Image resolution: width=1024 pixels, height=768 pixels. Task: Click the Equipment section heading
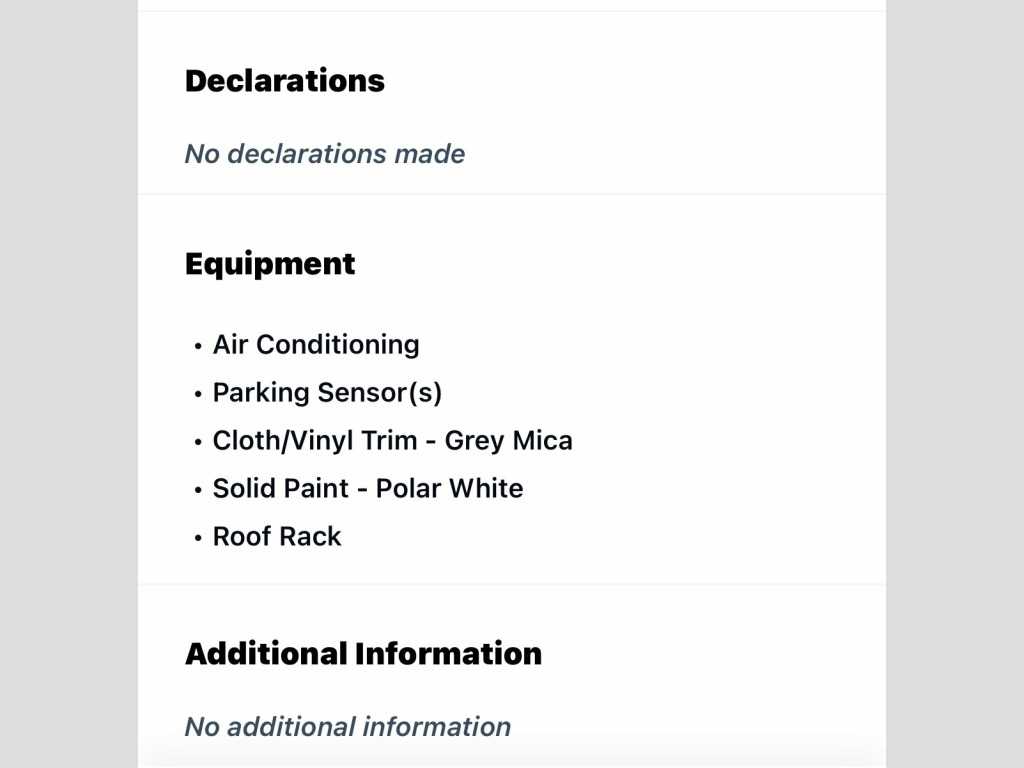coord(270,264)
